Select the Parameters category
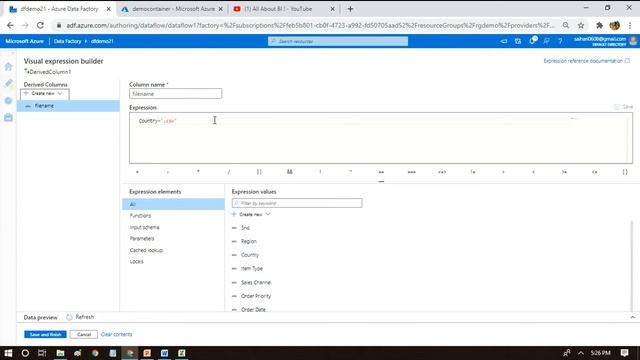 pos(142,238)
